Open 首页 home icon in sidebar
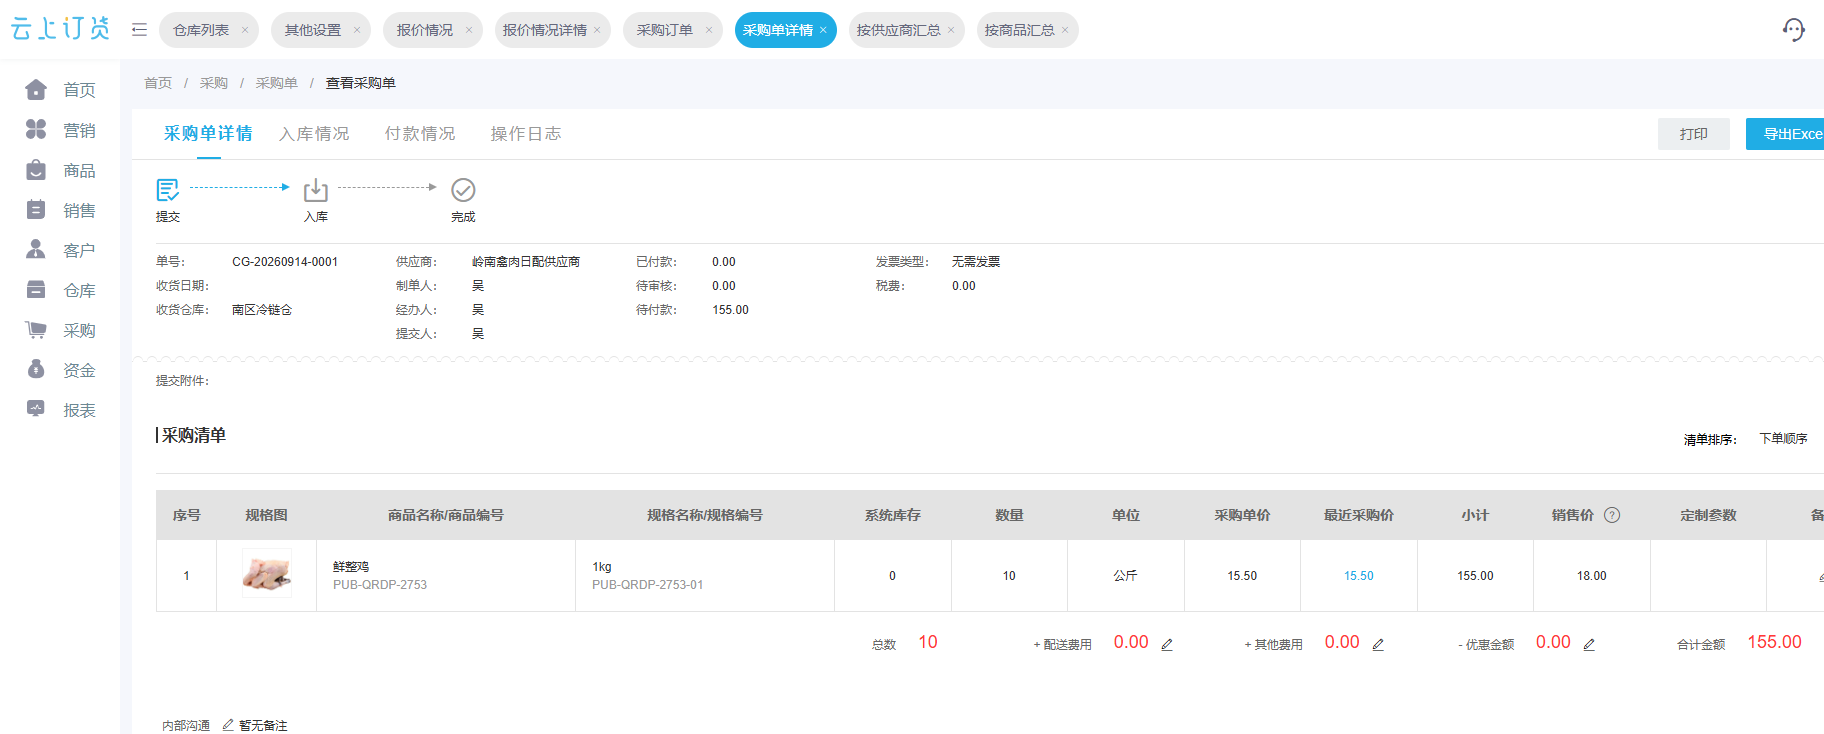The width and height of the screenshot is (1824, 734). click(36, 90)
